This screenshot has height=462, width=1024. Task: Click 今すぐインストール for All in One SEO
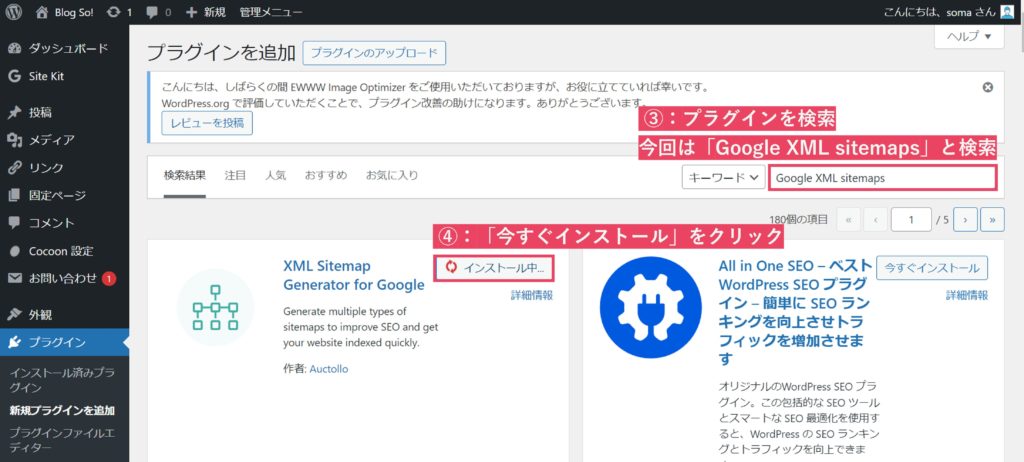click(932, 268)
